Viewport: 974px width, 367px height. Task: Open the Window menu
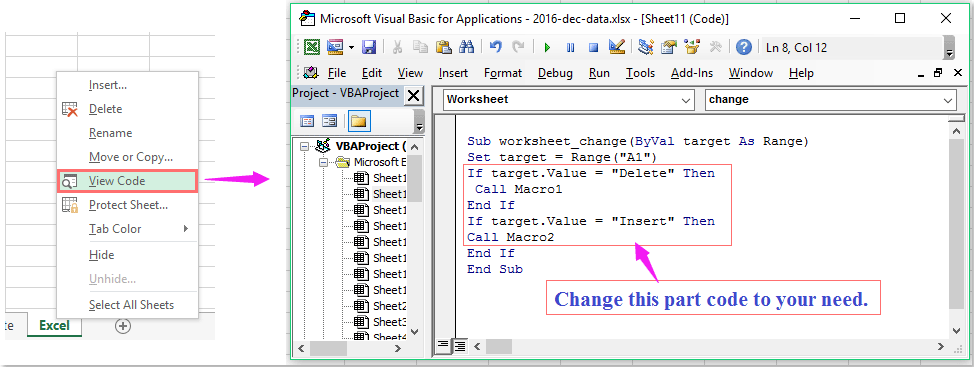click(750, 73)
